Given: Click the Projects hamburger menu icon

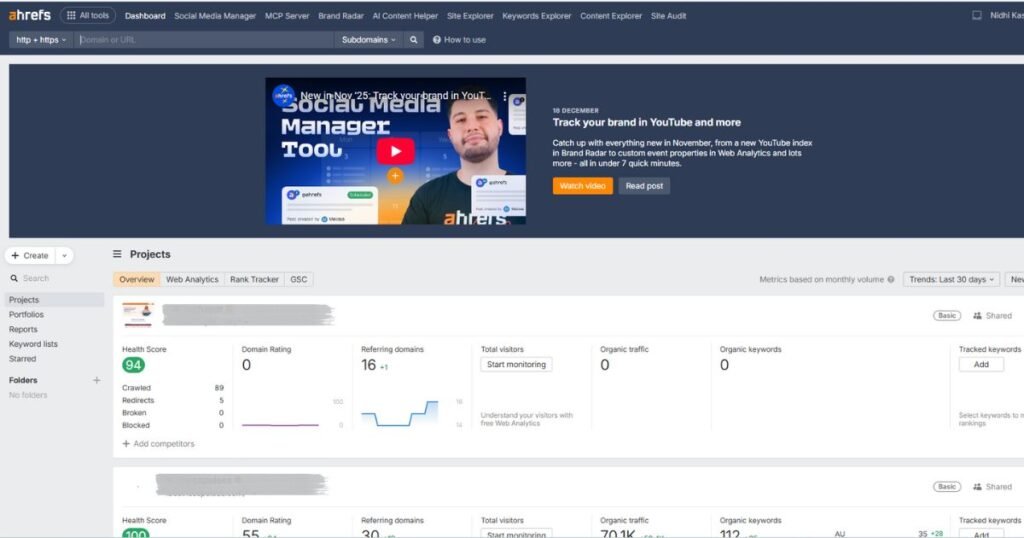Looking at the screenshot, I should [118, 254].
